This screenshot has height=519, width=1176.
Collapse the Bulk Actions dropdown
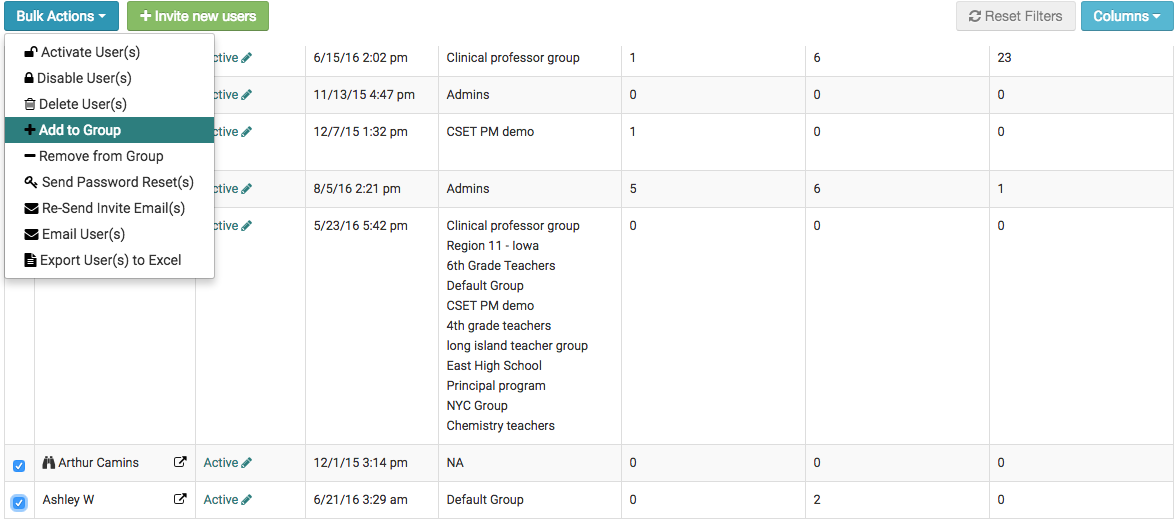tap(61, 16)
